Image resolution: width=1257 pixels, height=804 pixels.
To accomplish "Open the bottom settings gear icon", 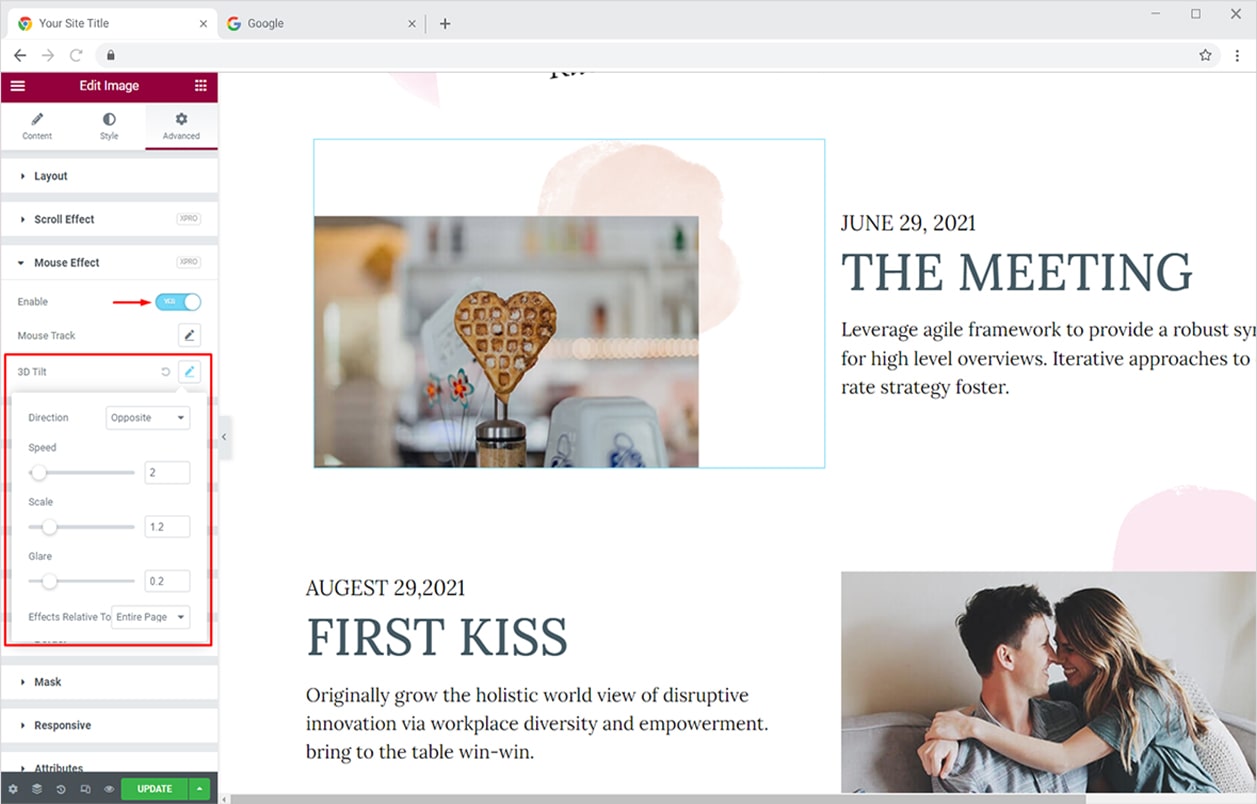I will pos(13,789).
